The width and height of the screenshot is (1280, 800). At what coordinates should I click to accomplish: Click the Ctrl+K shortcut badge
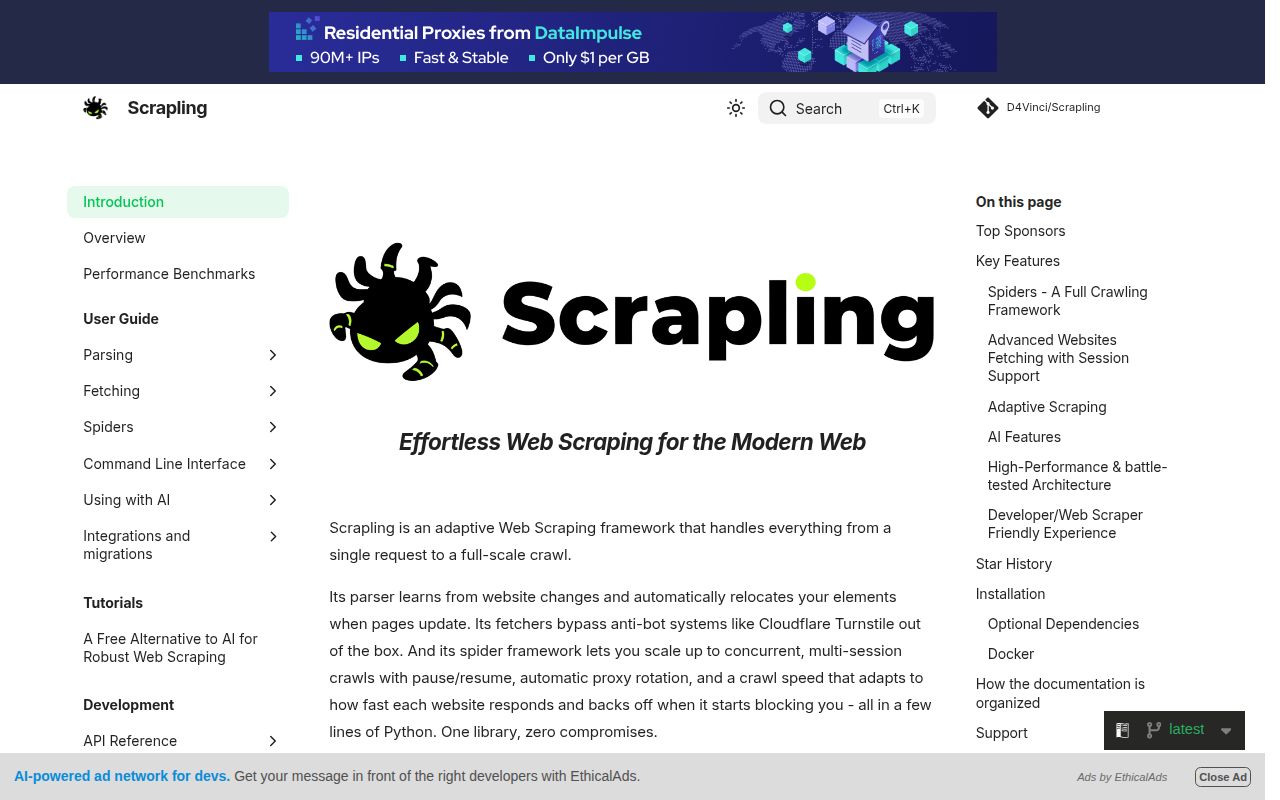pyautogui.click(x=901, y=108)
